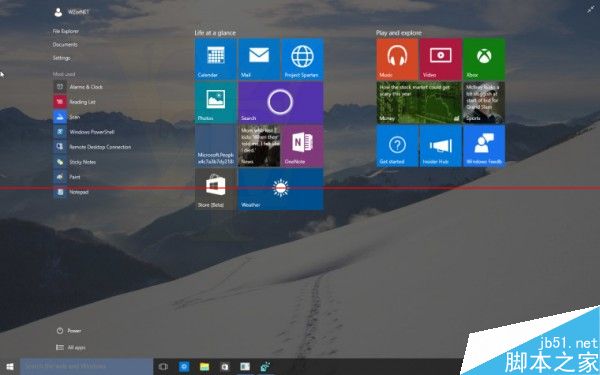The height and width of the screenshot is (375, 600).
Task: Open the red Video tile
Action: pos(440,59)
